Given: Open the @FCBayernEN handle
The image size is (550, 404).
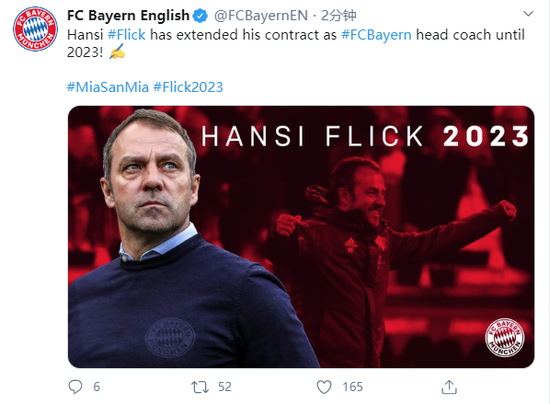Looking at the screenshot, I should tap(261, 15).
